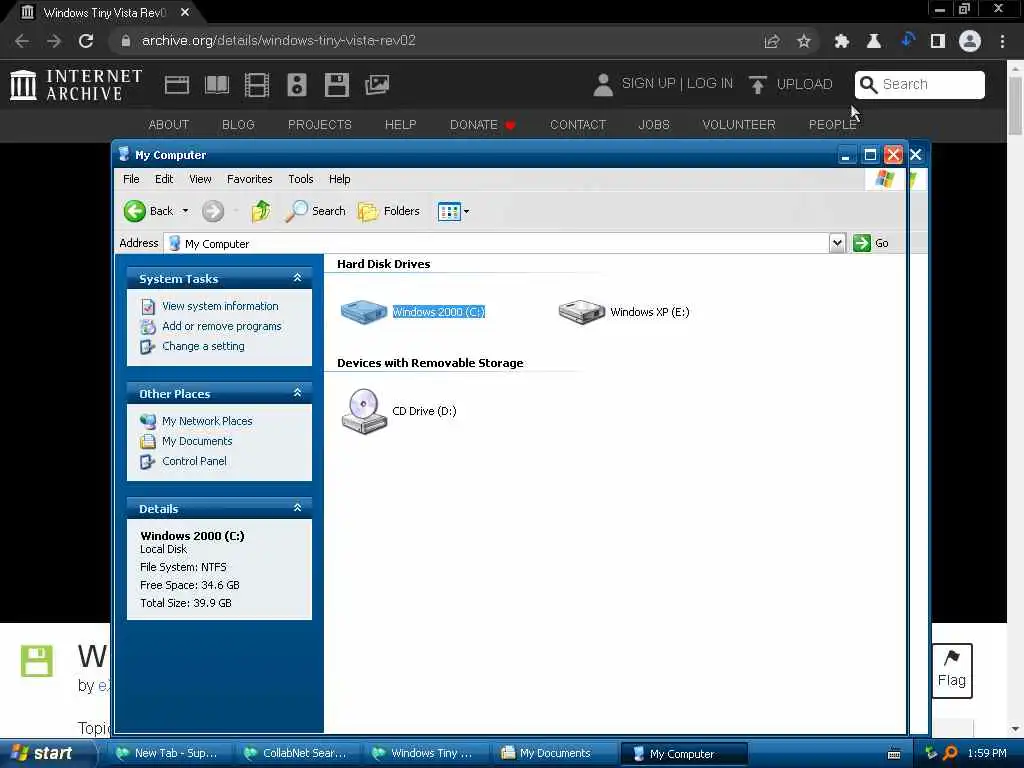This screenshot has height=768, width=1024.
Task: Go up one folder level icon
Action: (x=261, y=211)
